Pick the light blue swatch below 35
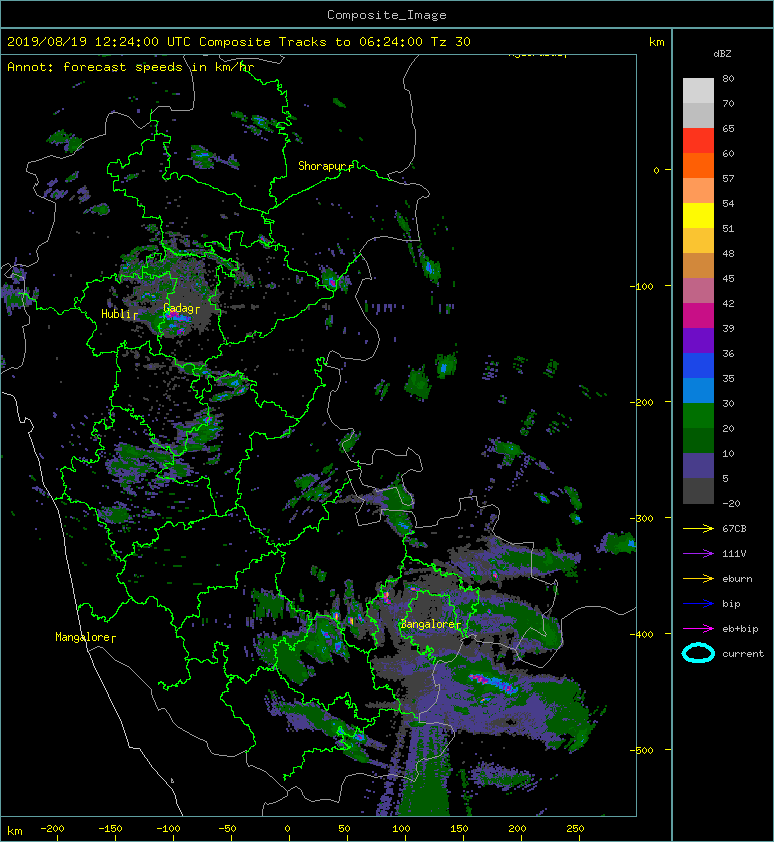 698,390
